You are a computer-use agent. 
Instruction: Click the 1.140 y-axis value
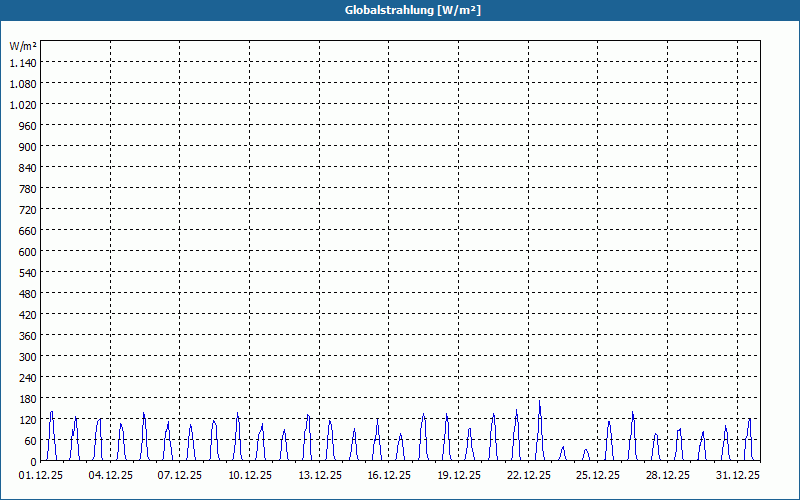tap(23, 63)
